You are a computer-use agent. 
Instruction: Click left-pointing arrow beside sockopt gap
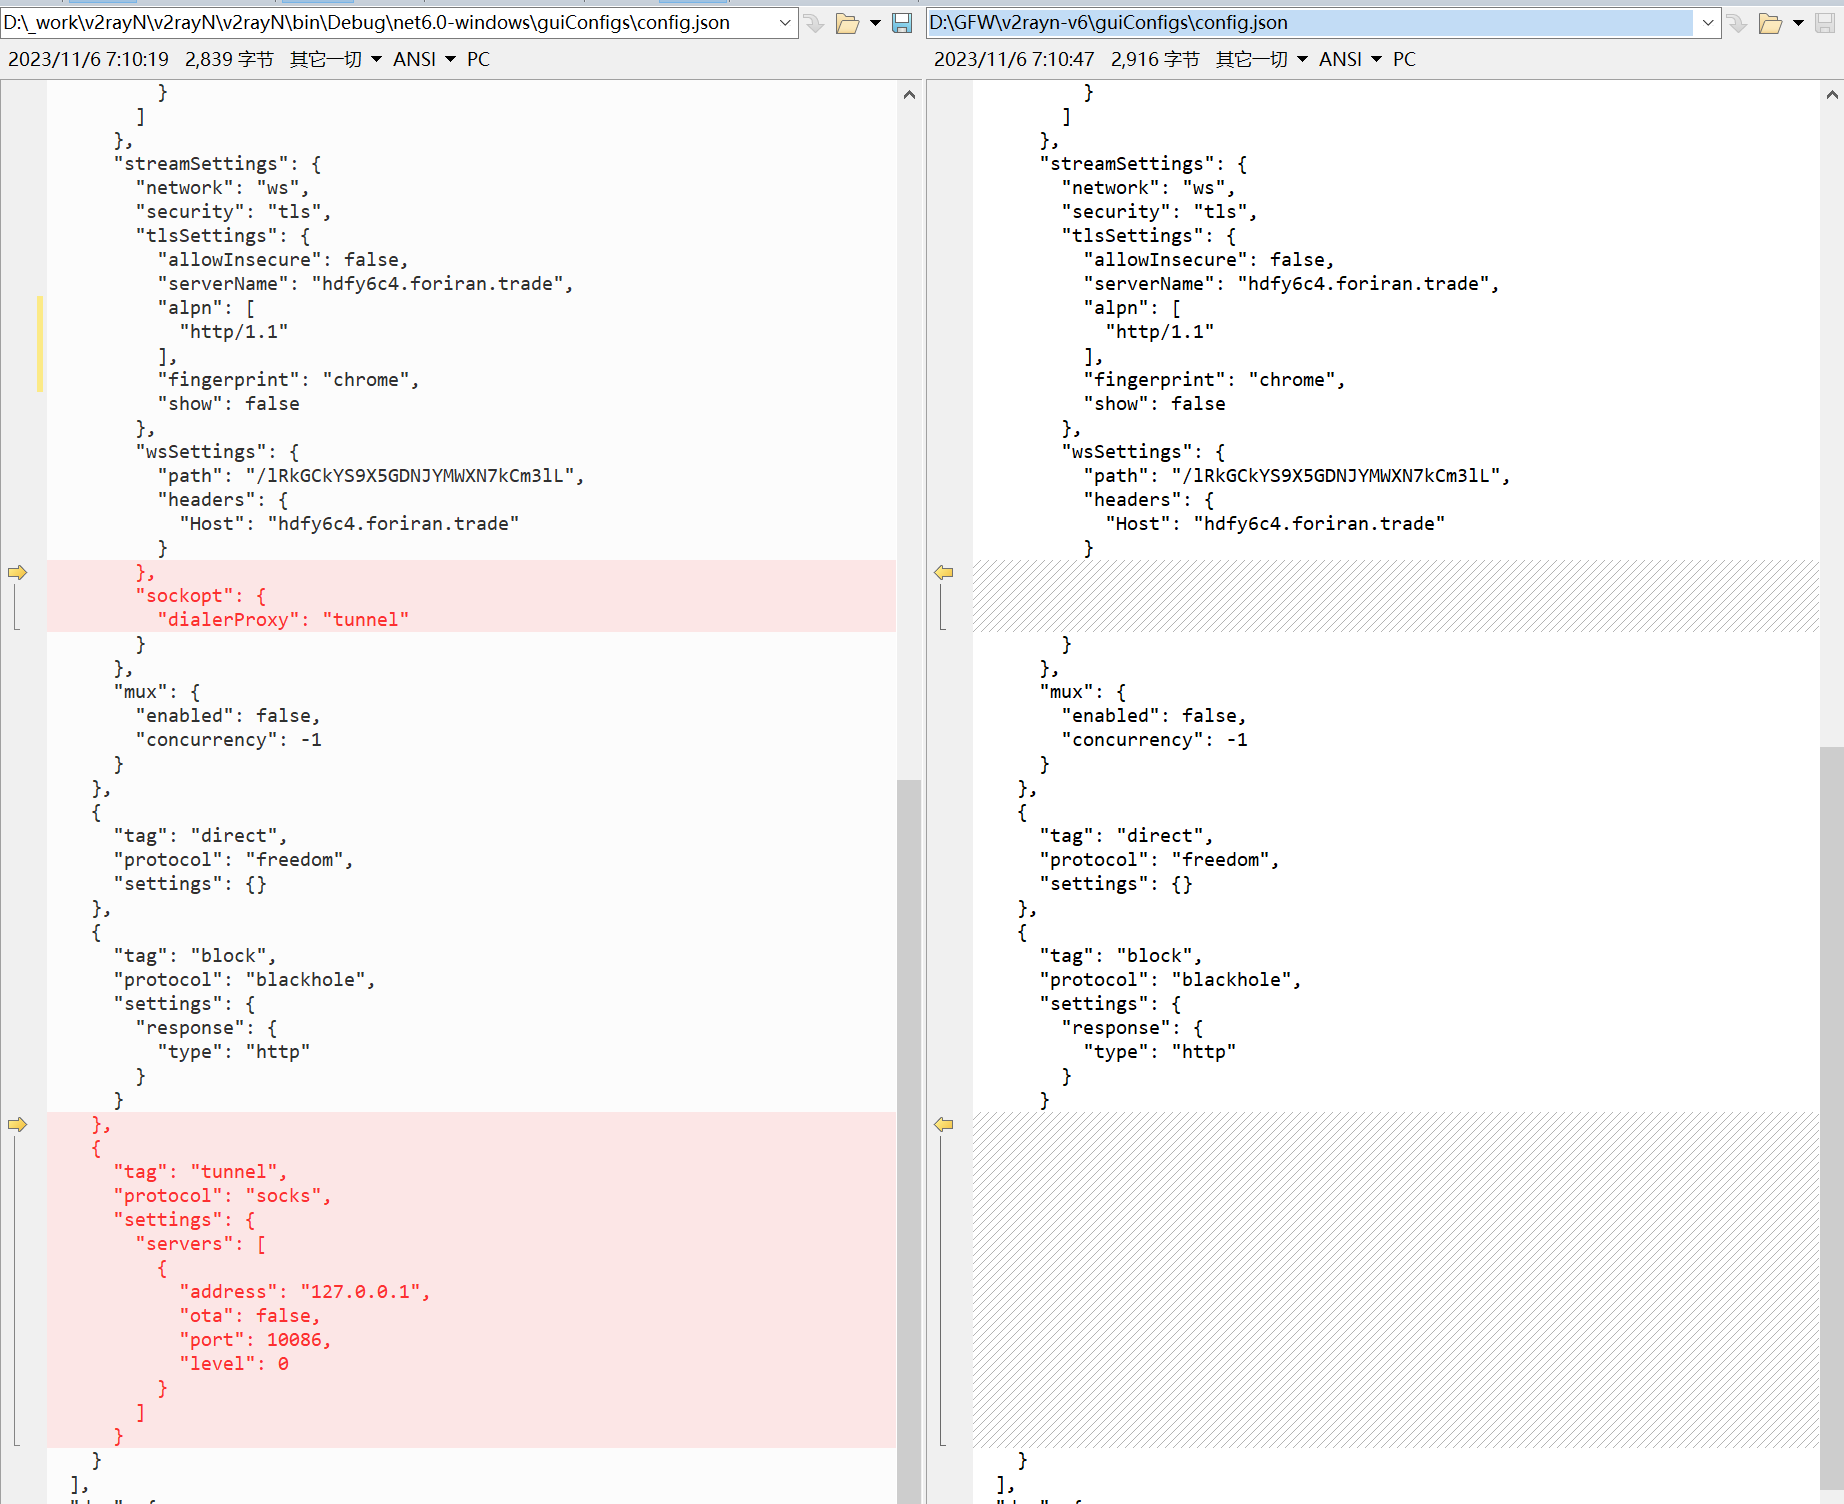click(943, 572)
